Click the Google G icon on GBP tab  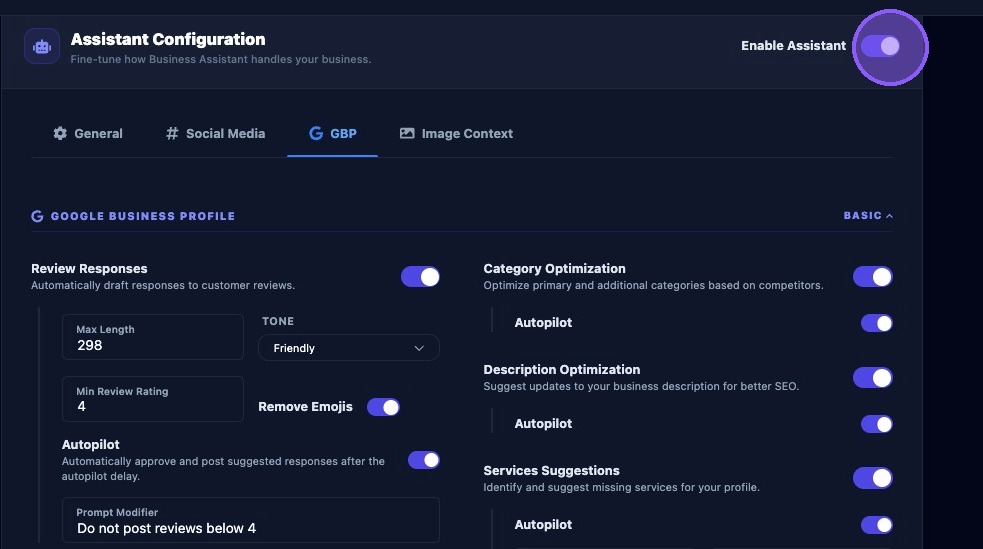[316, 133]
